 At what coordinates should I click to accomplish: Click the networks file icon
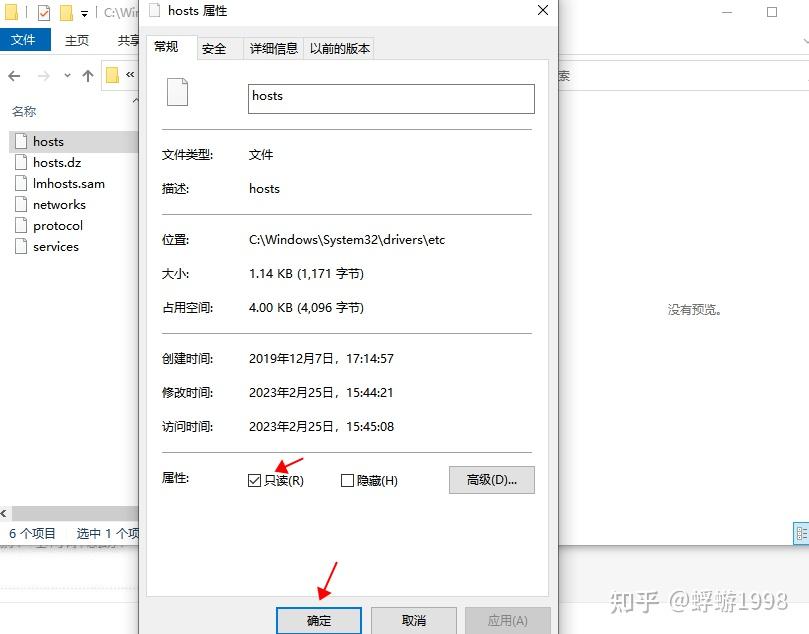21,204
